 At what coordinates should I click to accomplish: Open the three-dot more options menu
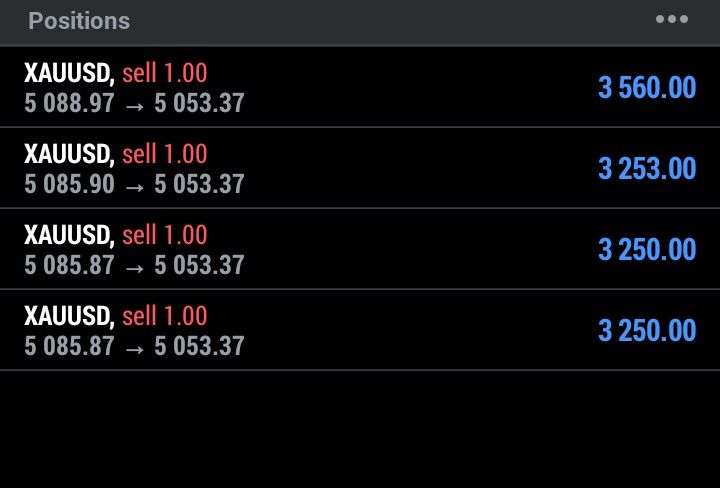tap(672, 20)
